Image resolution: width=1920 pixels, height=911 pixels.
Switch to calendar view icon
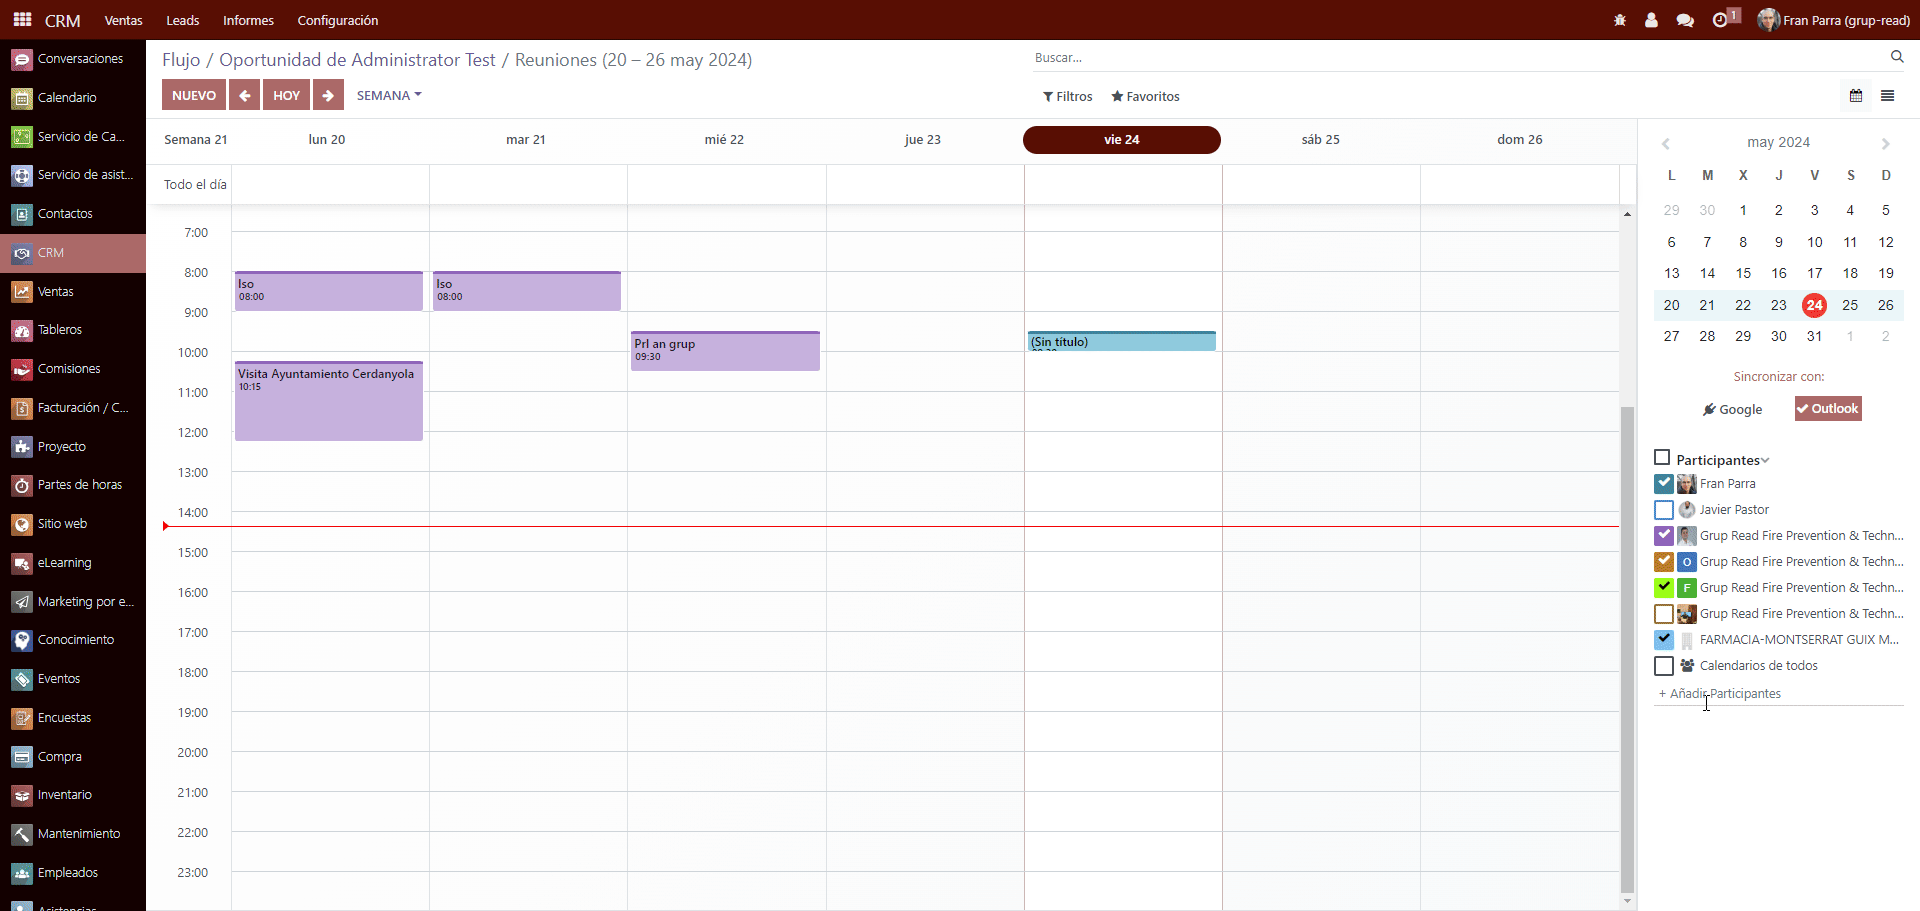tap(1856, 96)
